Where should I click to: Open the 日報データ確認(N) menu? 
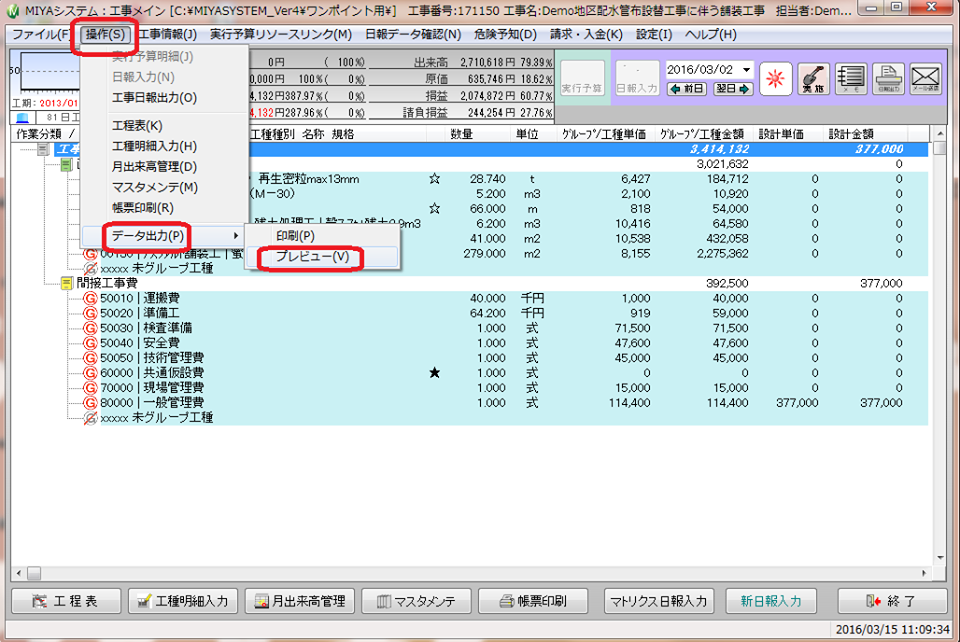tap(413, 34)
